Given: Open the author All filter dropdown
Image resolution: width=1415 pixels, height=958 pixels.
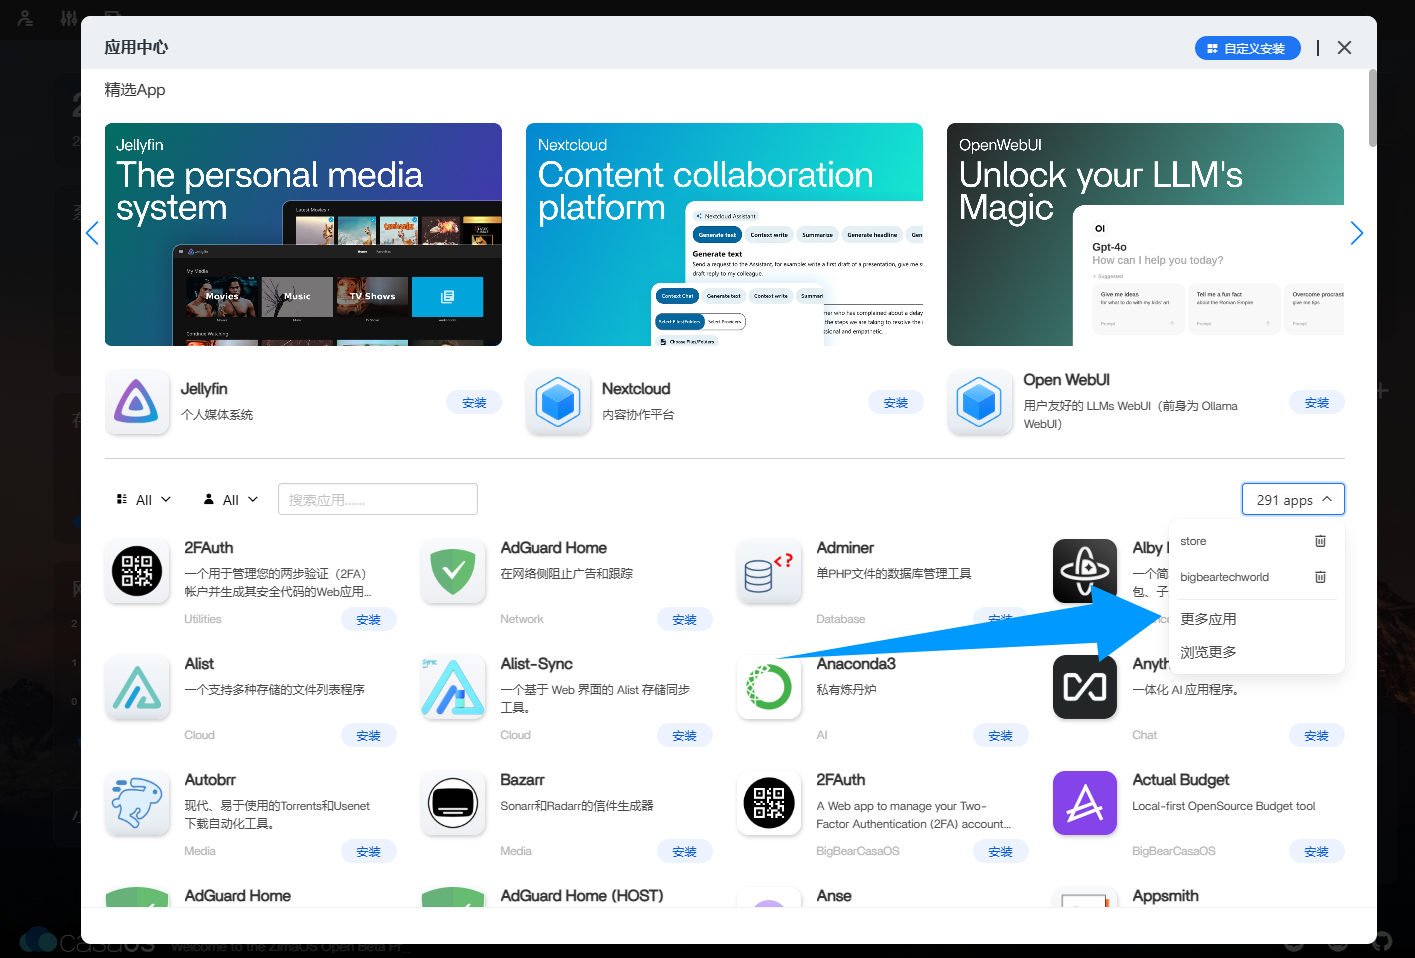Looking at the screenshot, I should pos(231,499).
